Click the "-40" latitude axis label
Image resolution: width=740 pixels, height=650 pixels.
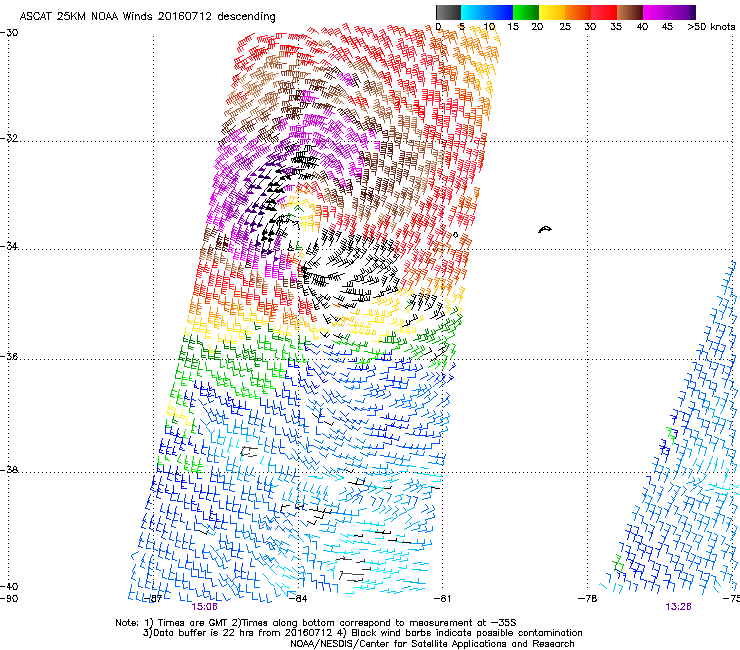click(x=9, y=586)
